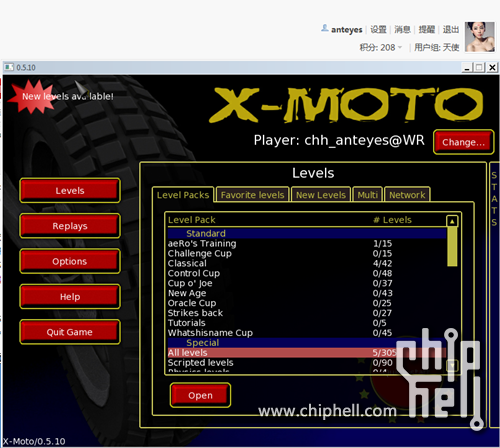Open the 消息 messages link
The width and height of the screenshot is (500, 448).
click(402, 30)
